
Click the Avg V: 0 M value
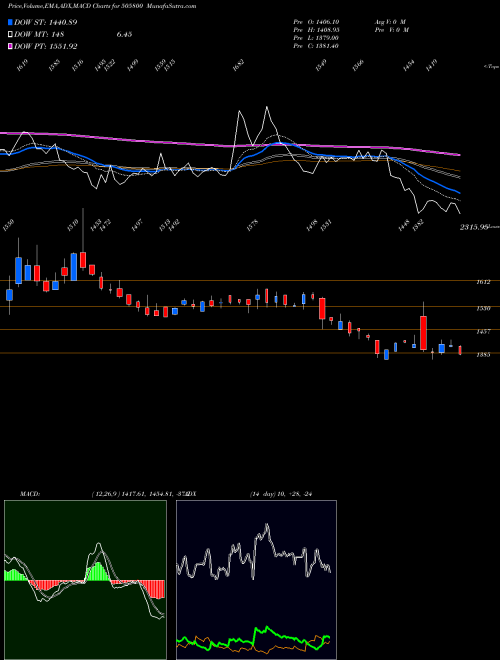(x=391, y=22)
